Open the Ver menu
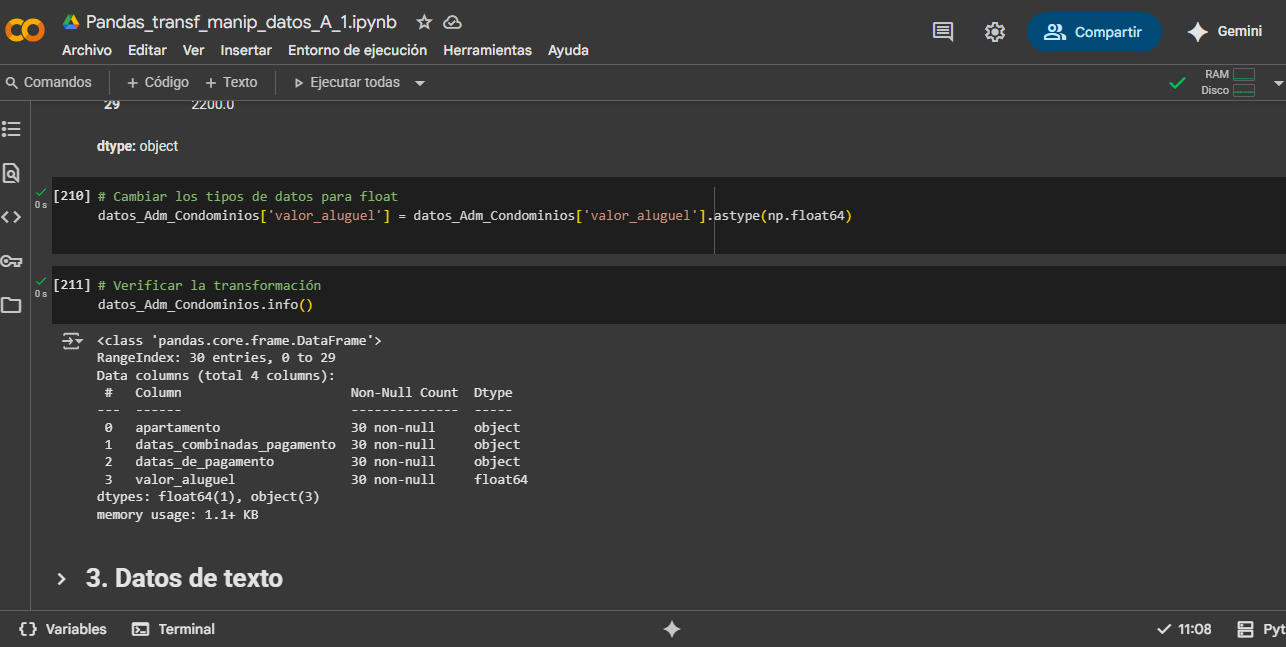 194,50
